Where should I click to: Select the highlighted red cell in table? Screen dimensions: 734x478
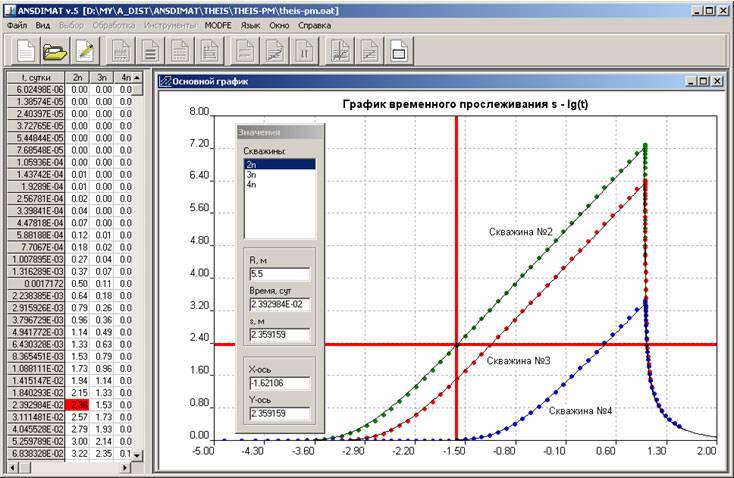78,404
